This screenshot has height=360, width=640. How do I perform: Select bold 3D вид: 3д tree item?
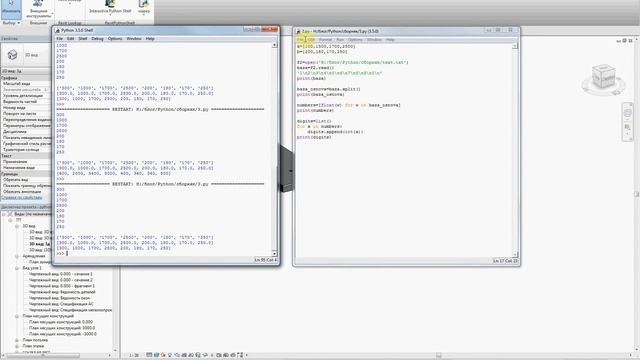tap(40, 244)
